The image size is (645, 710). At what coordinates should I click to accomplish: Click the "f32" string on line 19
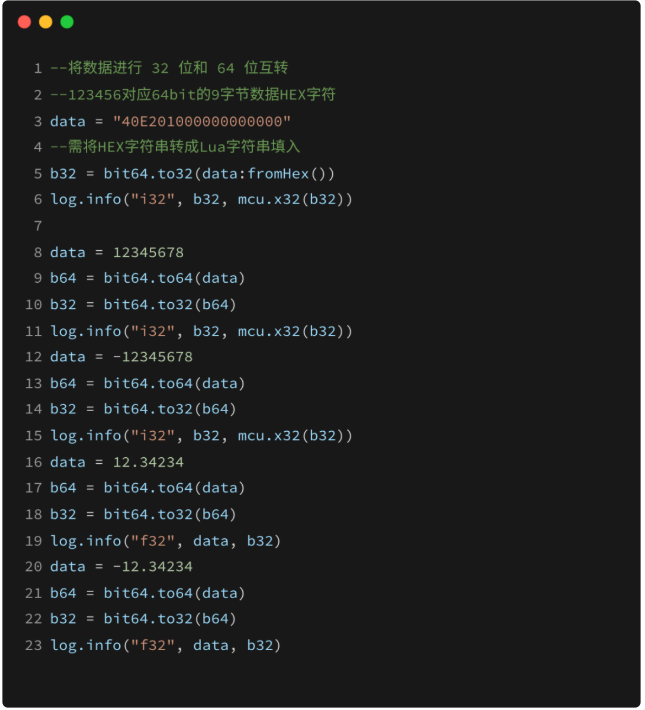153,541
